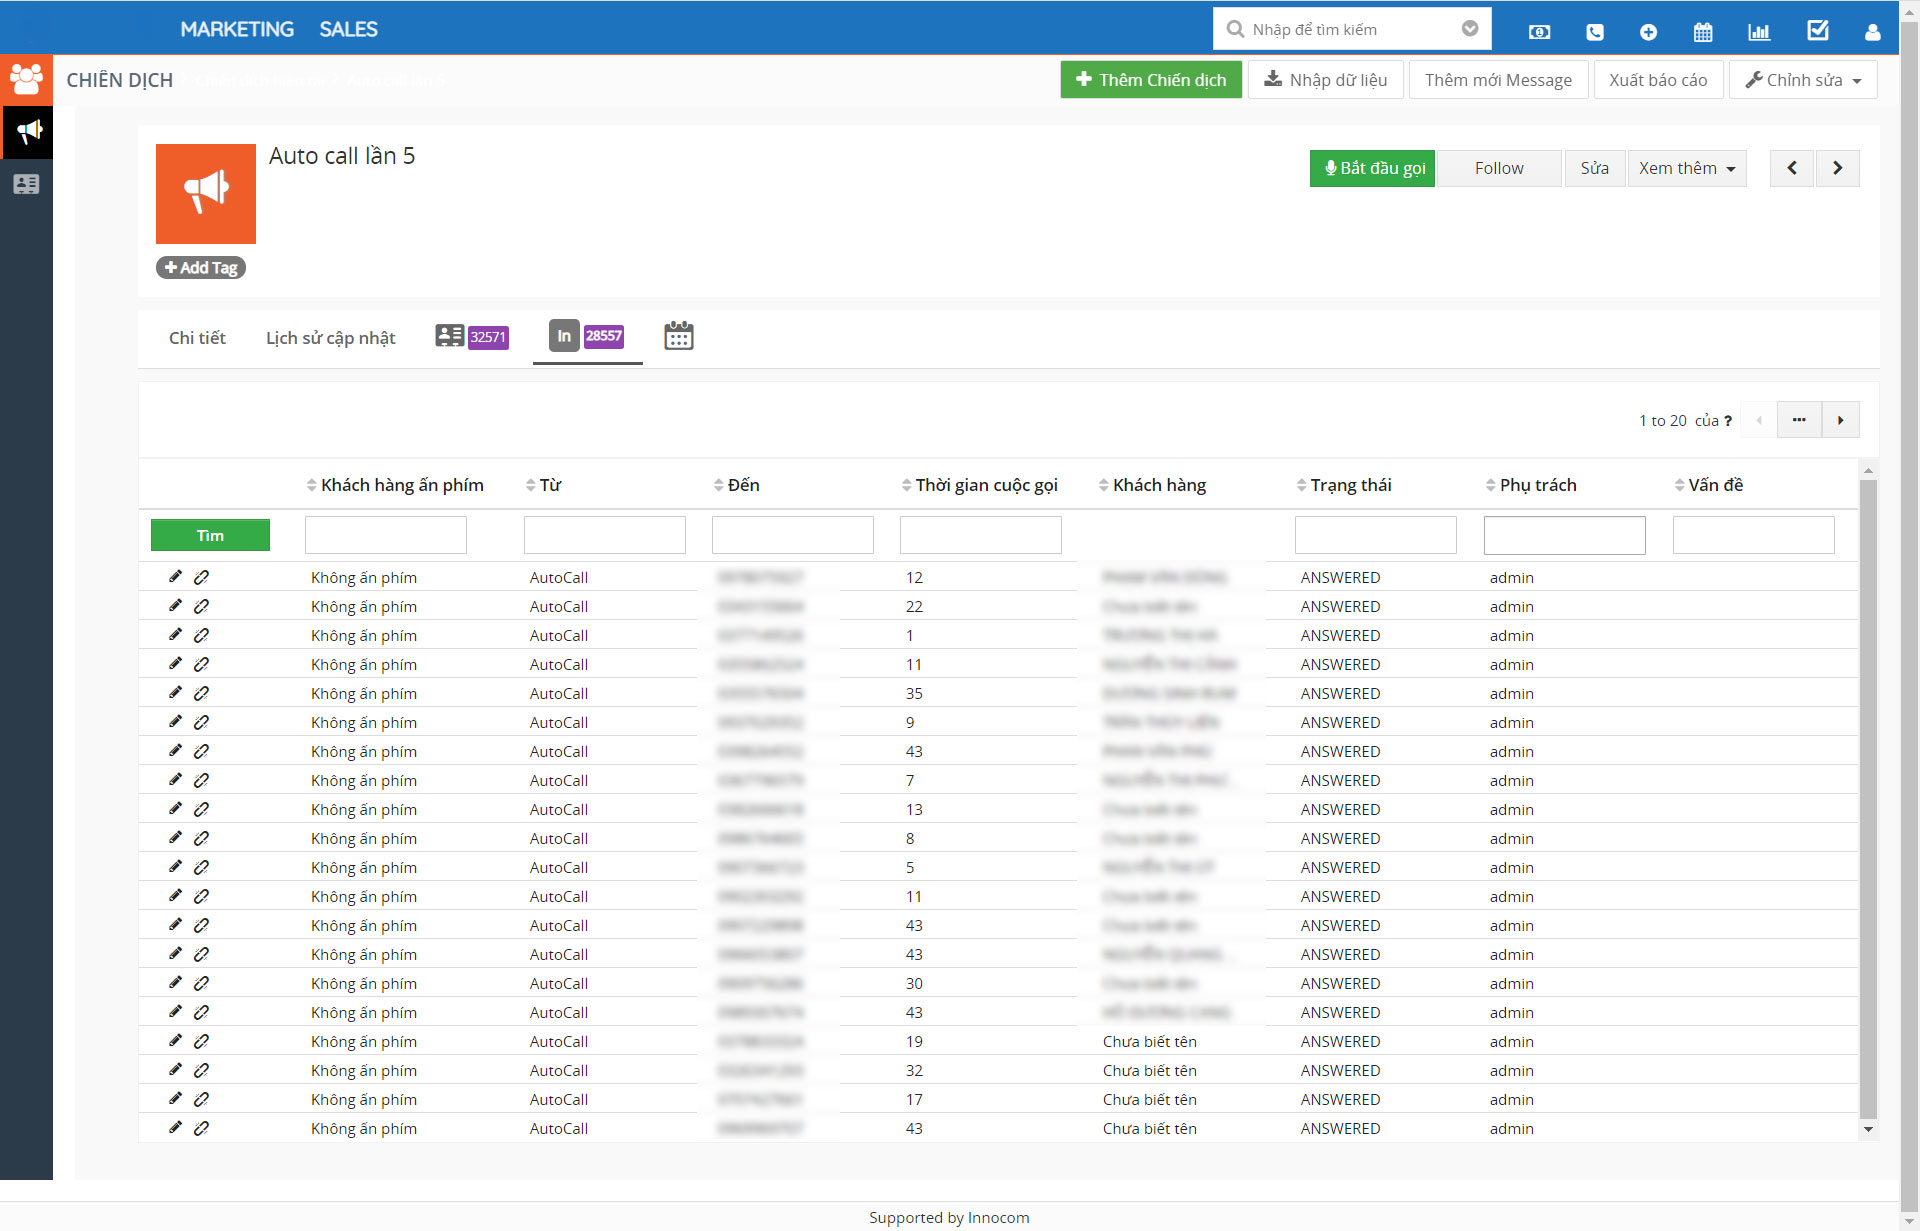
Task: Open the user profile icon
Action: 1873,32
